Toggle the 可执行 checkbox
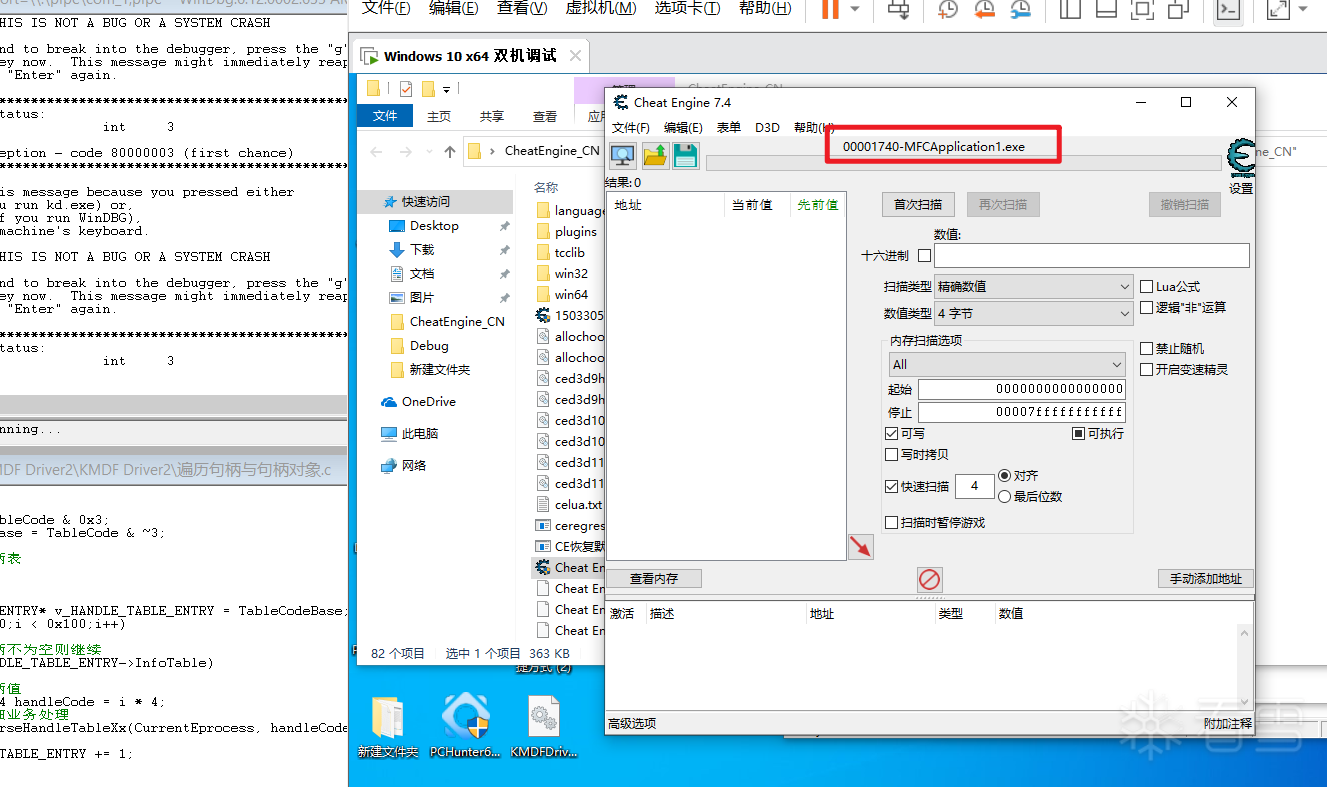The image size is (1327, 787). (x=1079, y=434)
